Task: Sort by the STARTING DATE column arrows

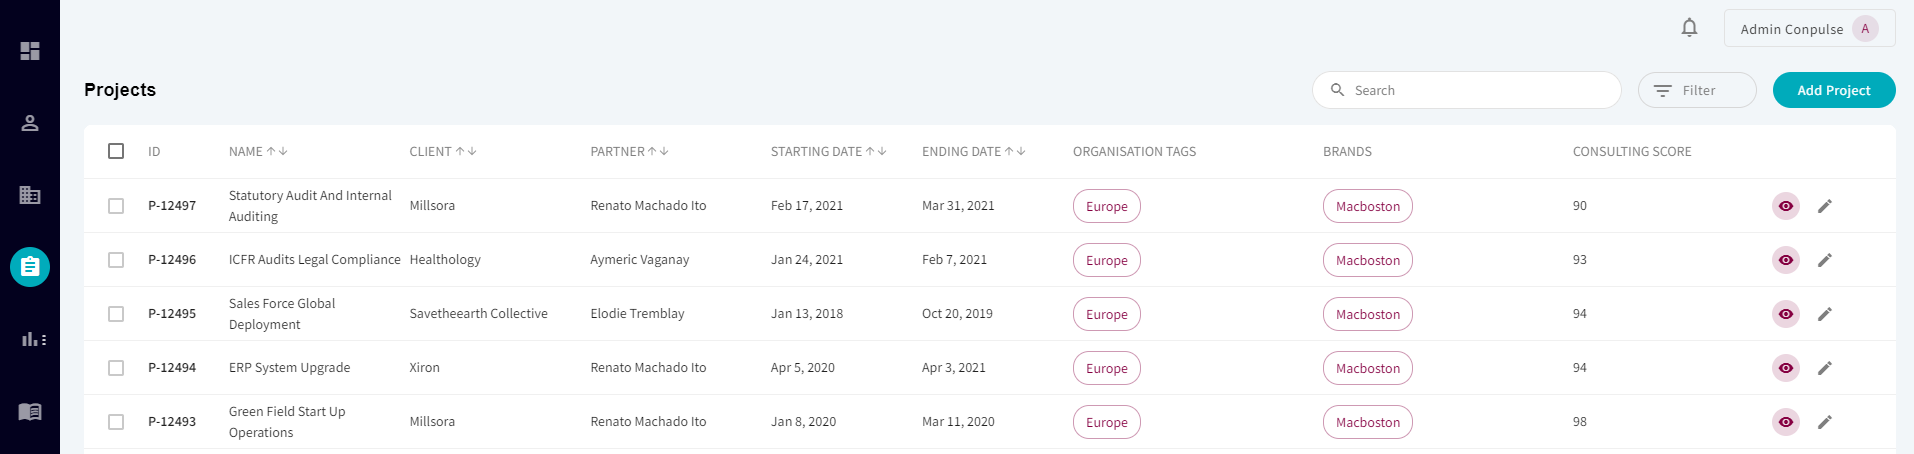Action: coord(876,152)
